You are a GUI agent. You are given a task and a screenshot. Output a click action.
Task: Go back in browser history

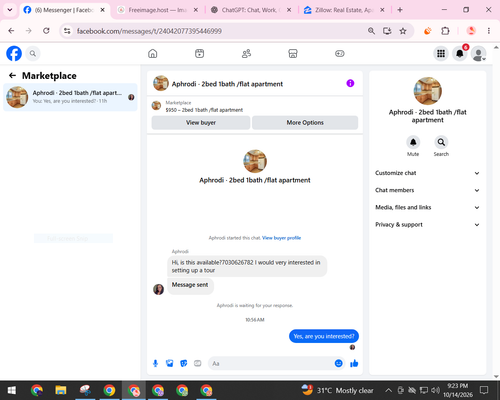(x=11, y=31)
